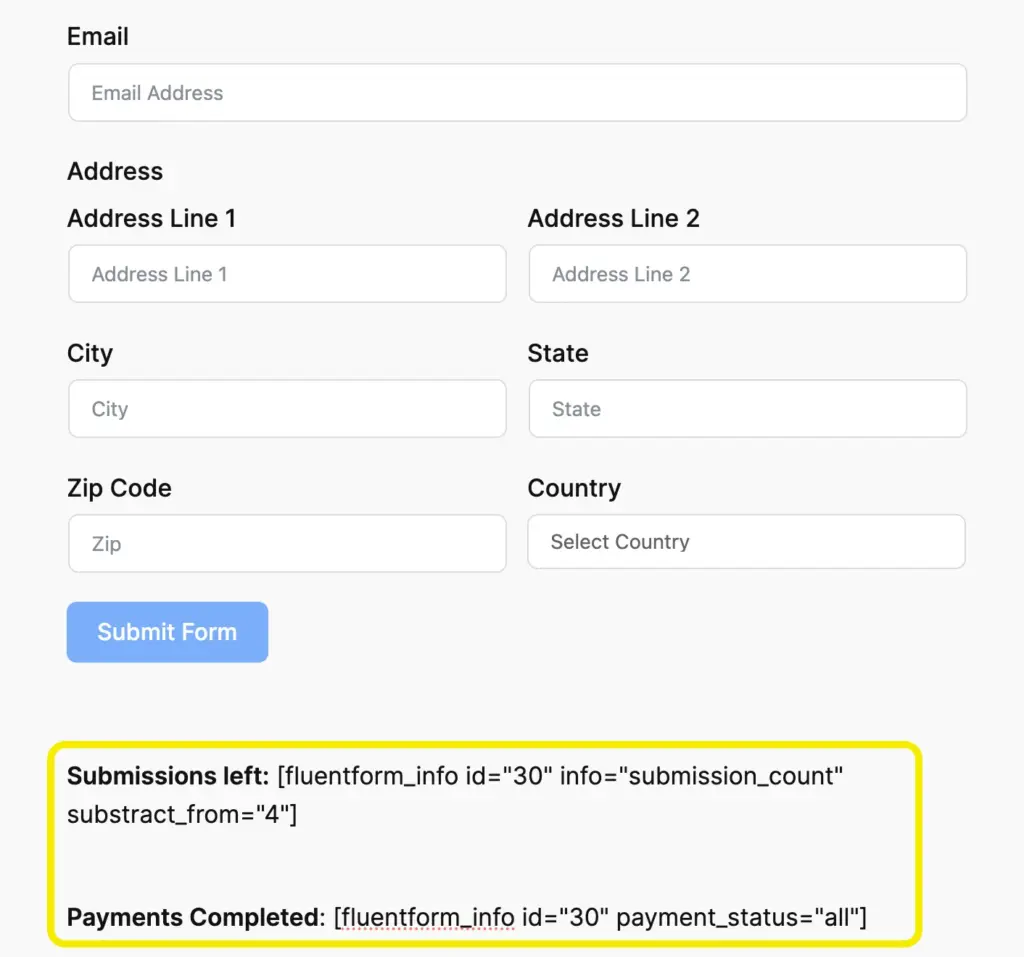
Task: Select the Zip code input
Action: [x=287, y=543]
